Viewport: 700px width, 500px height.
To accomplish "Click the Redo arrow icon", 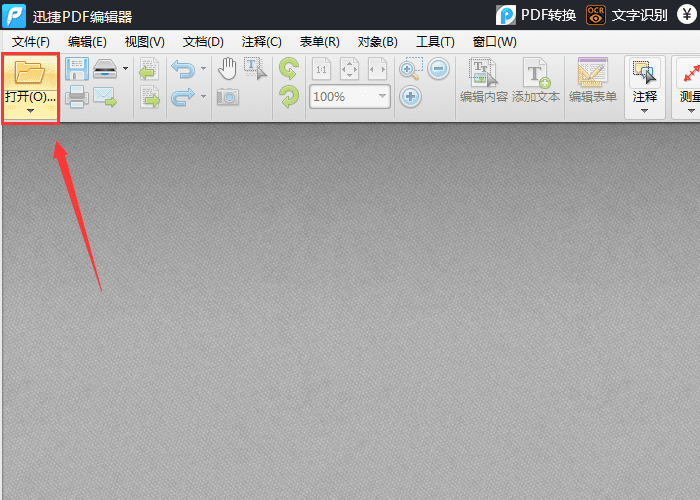I will tap(183, 97).
